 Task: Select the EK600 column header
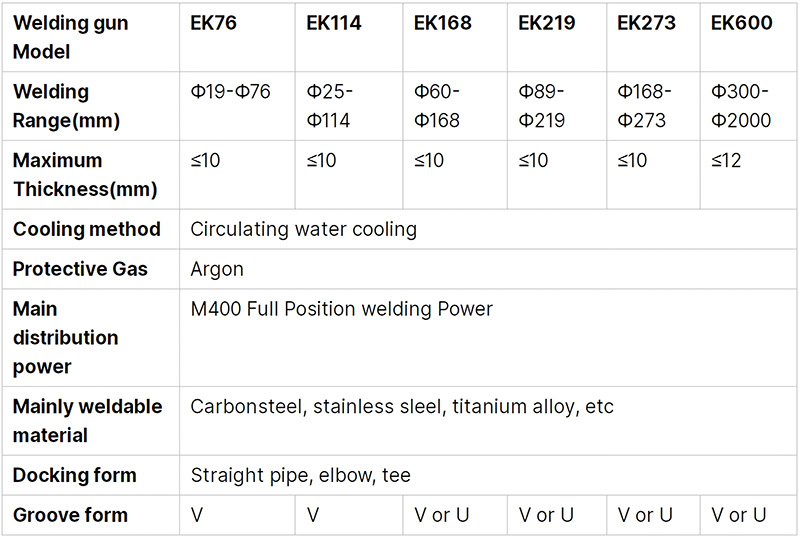click(741, 22)
